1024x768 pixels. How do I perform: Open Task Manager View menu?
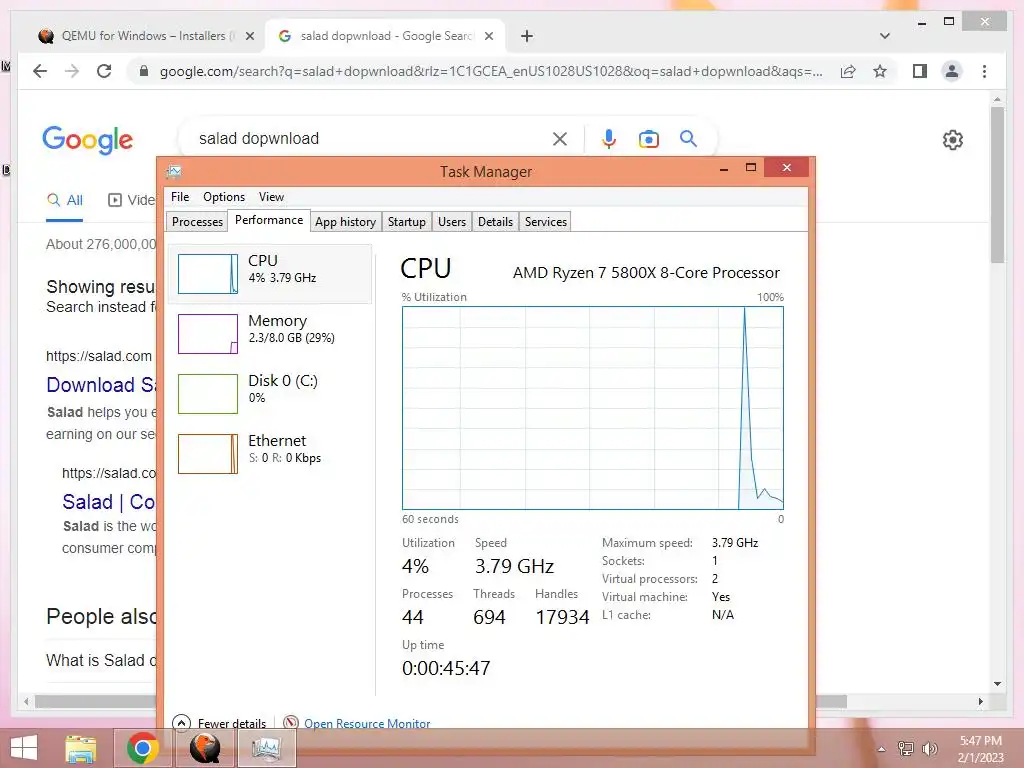(x=271, y=197)
